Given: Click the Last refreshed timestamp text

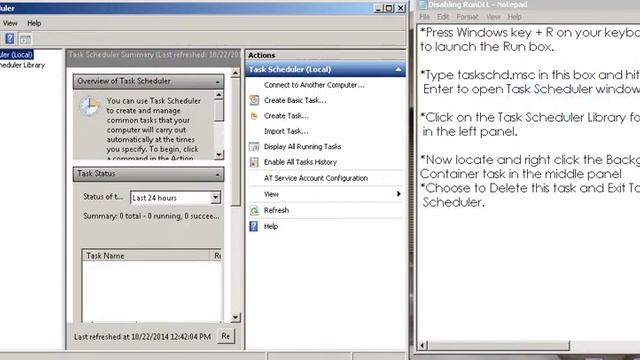Looking at the screenshot, I should [x=142, y=337].
